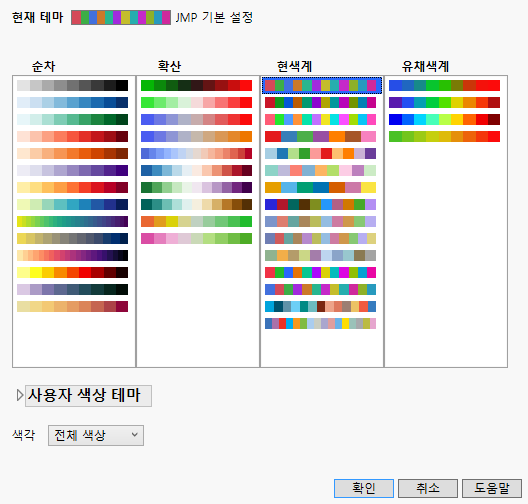Pick the purple-blue-green-yellow-red spectral theme
This screenshot has height=504, width=528.
tap(444, 102)
